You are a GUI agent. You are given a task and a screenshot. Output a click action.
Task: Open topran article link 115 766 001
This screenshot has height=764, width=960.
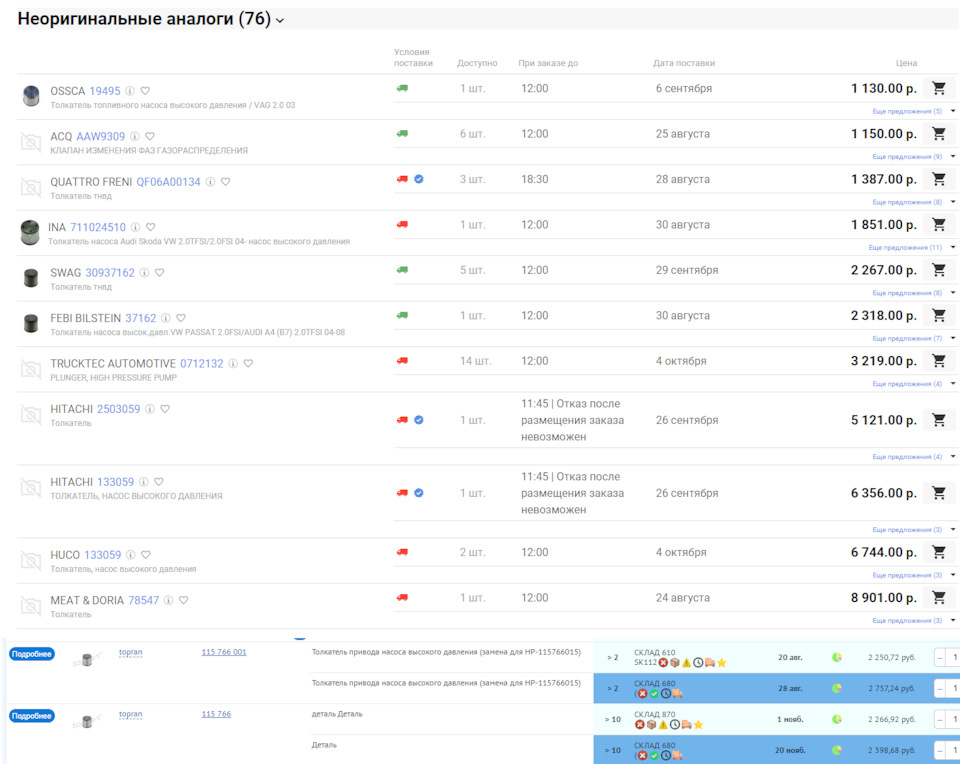tap(224, 652)
